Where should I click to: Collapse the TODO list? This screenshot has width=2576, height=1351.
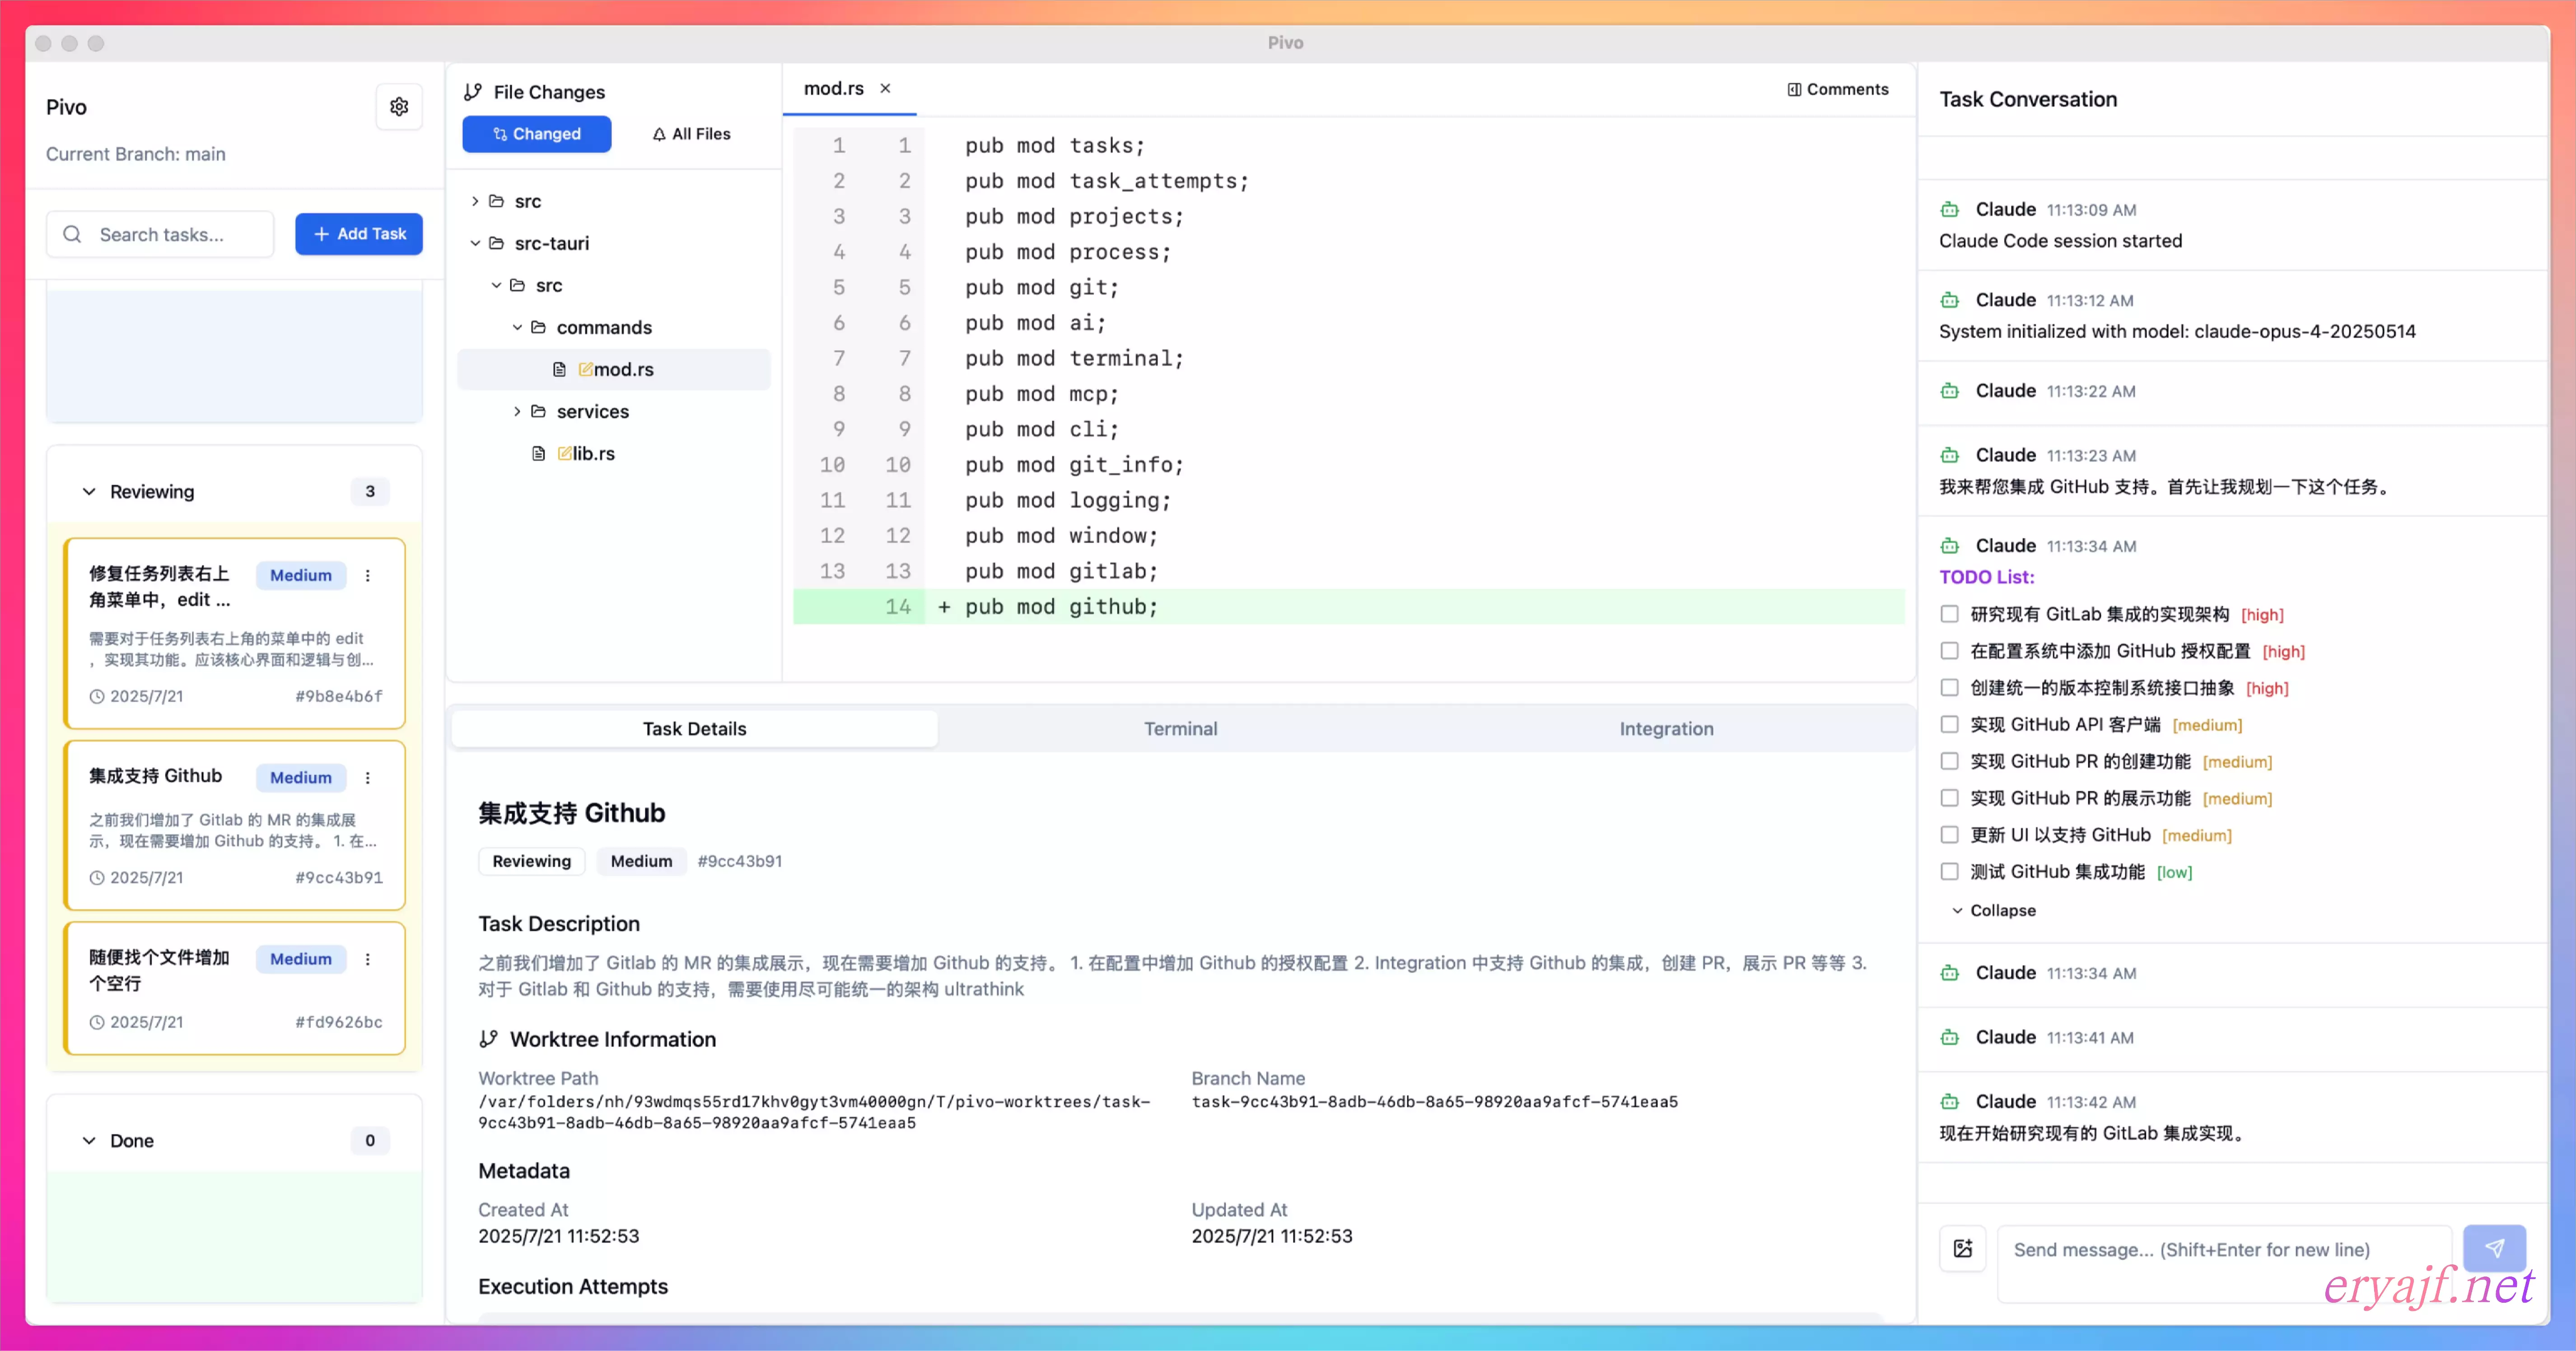[1993, 911]
